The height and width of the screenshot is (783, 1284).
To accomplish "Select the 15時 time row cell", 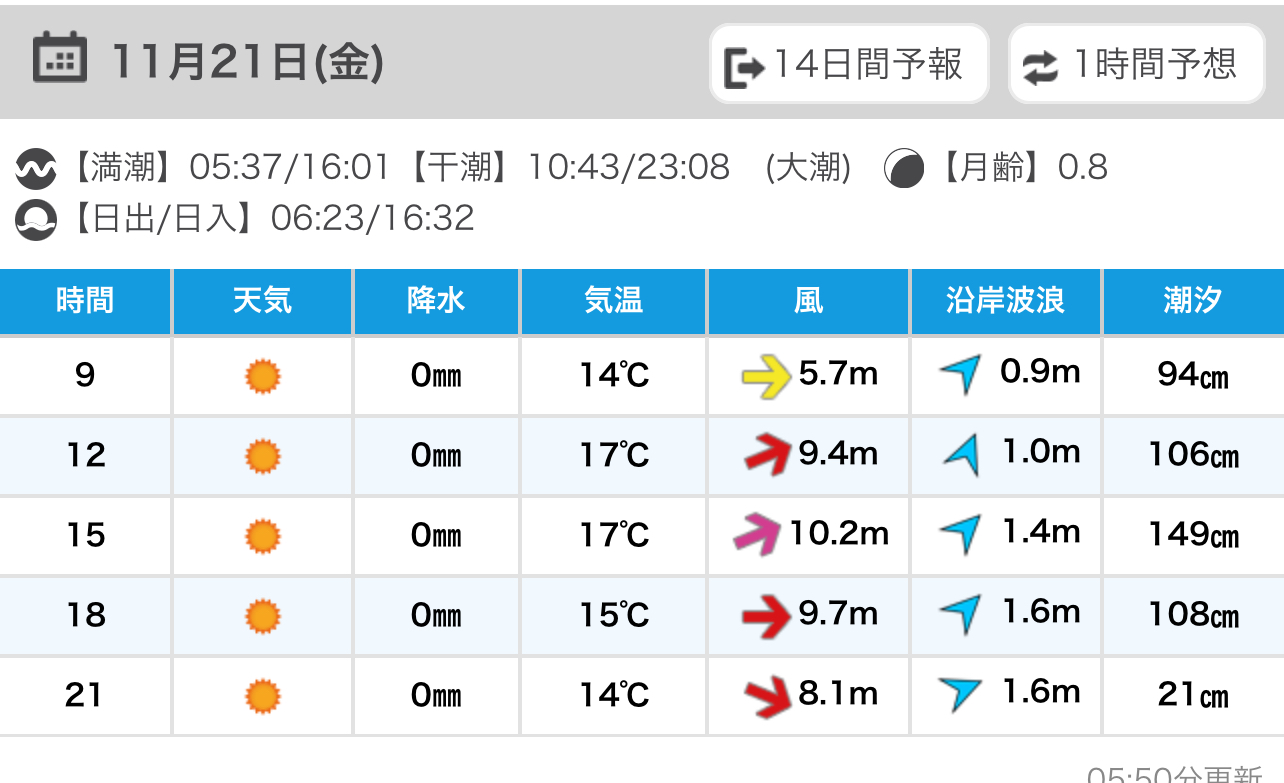I will [85, 535].
